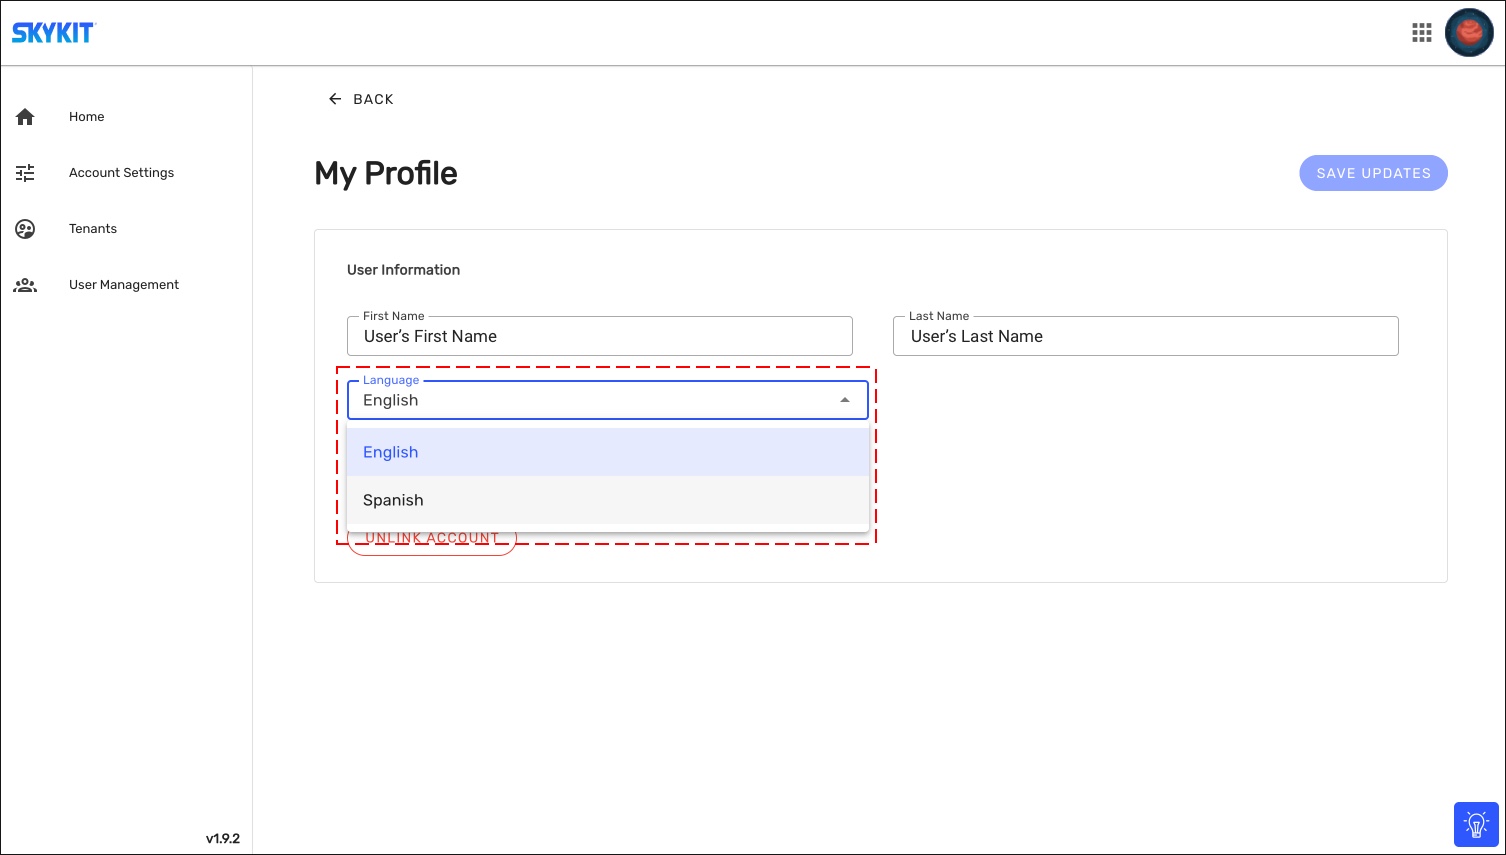1506x855 pixels.
Task: Open User Management in the sidebar
Action: click(x=124, y=285)
